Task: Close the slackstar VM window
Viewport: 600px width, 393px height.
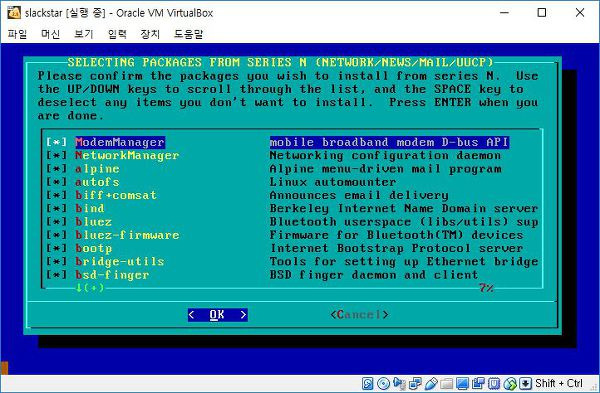Action: tap(580, 13)
